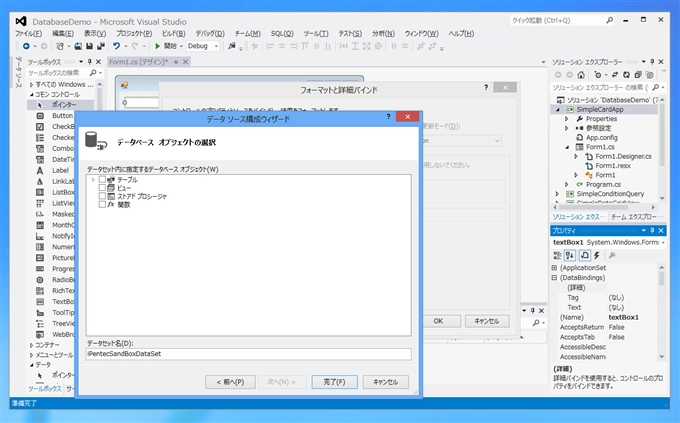Click the Sync with Active Document icon

point(615,75)
